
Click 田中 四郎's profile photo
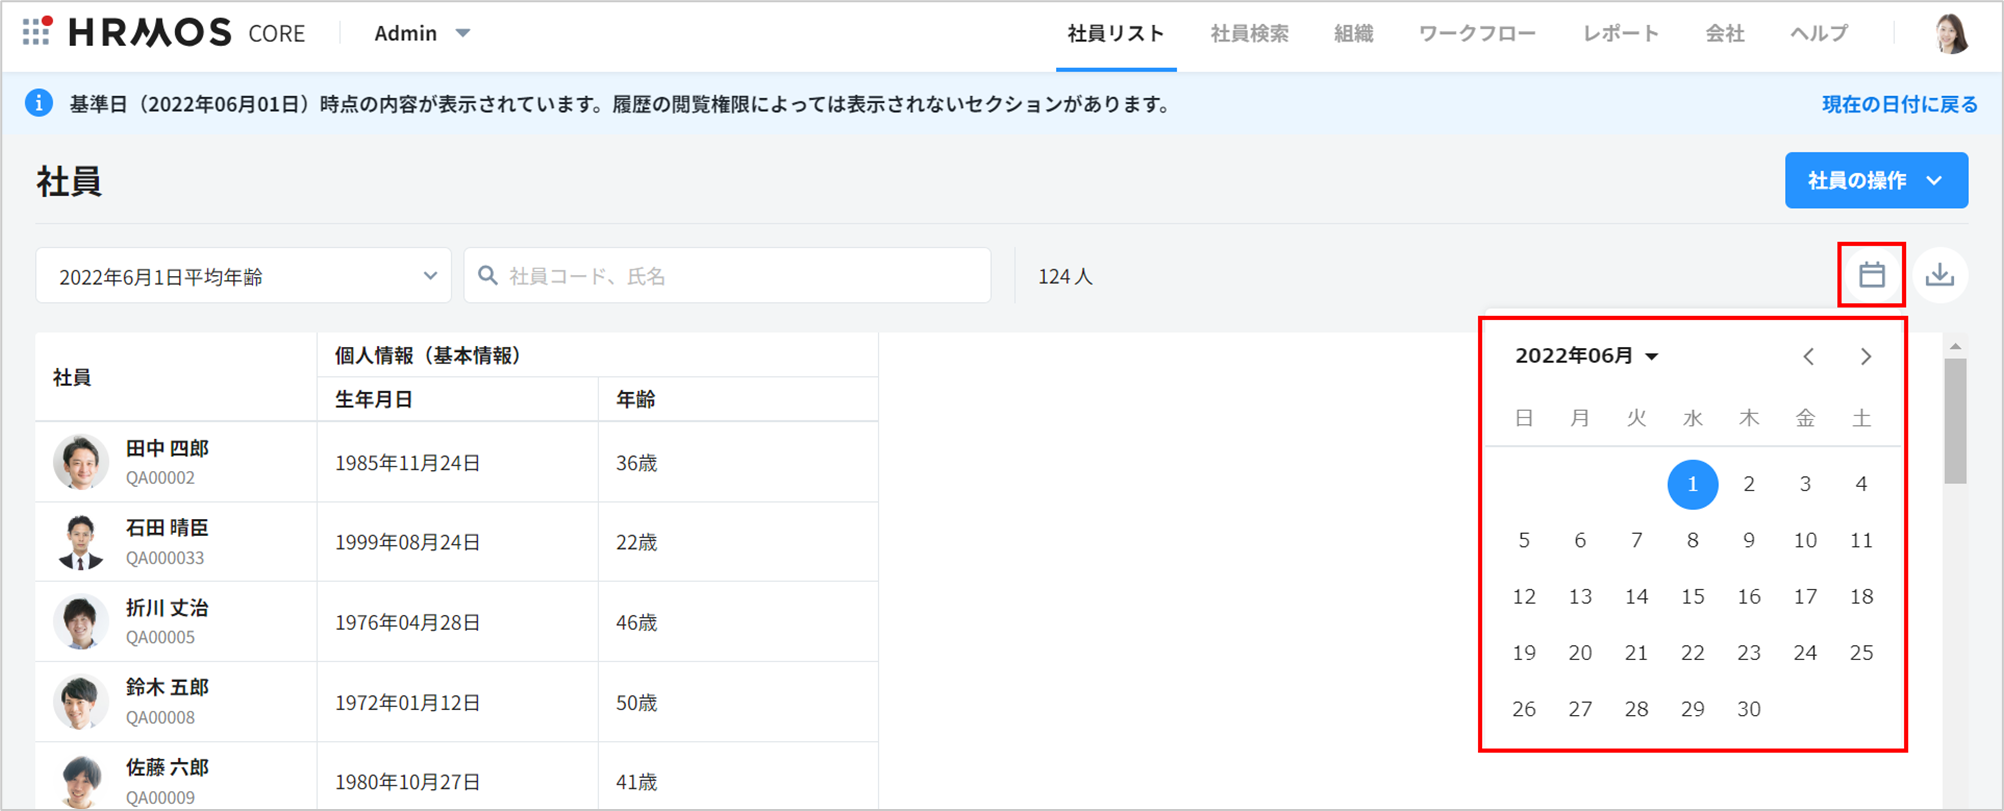pyautogui.click(x=80, y=462)
